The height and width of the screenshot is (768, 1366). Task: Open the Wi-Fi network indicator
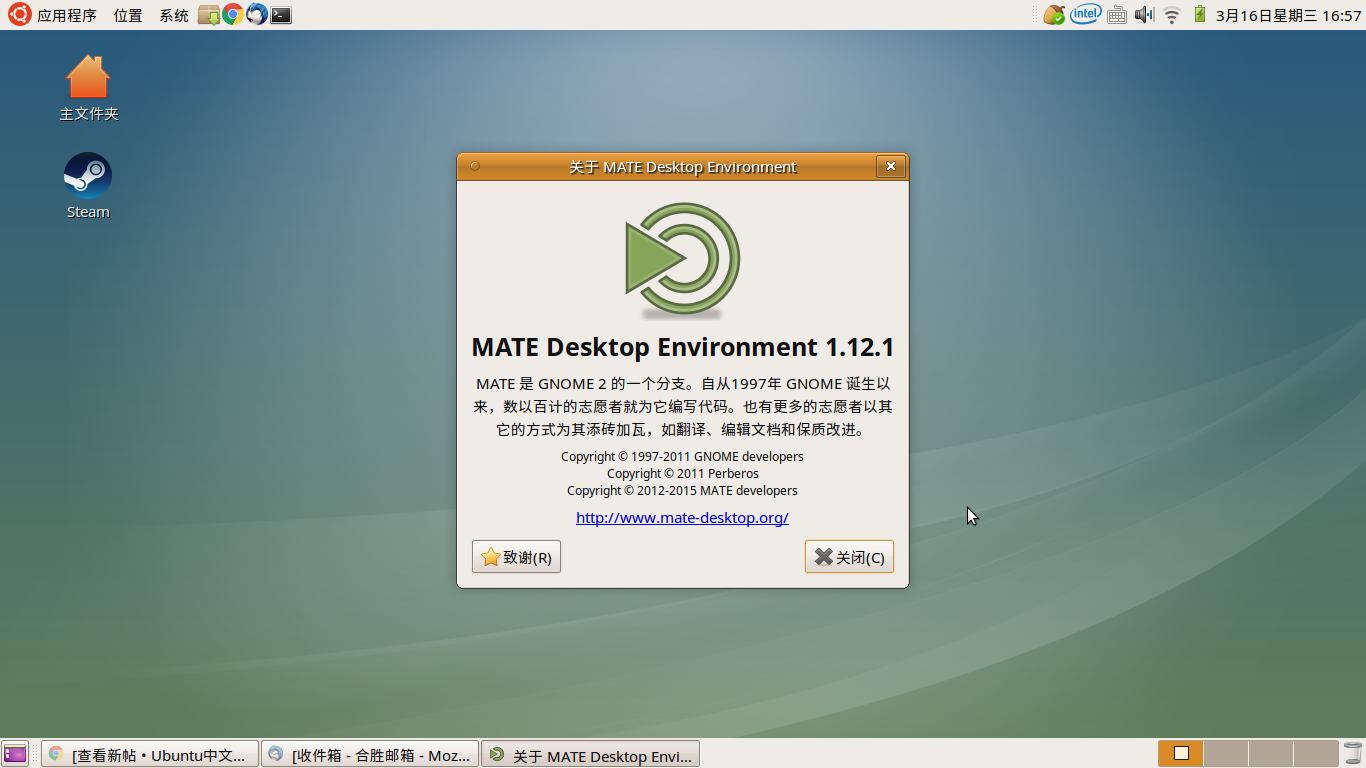[1172, 15]
